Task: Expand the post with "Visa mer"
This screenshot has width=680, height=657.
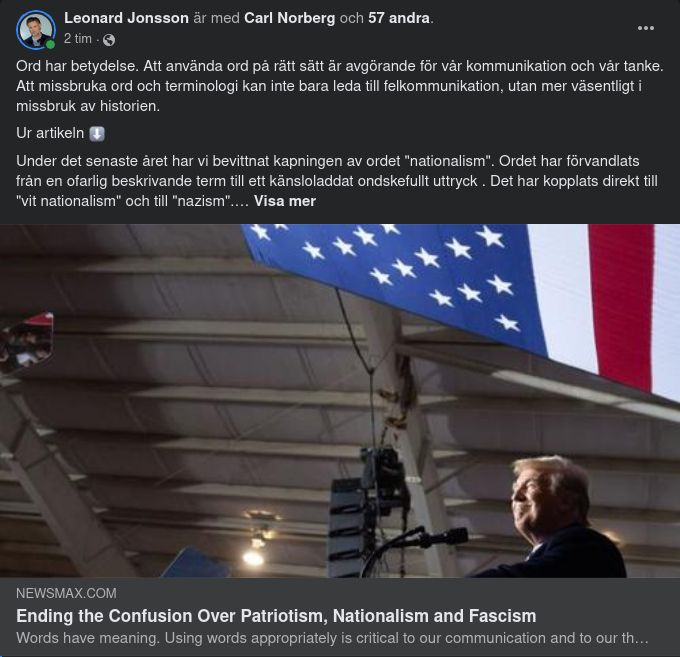Action: 285,201
